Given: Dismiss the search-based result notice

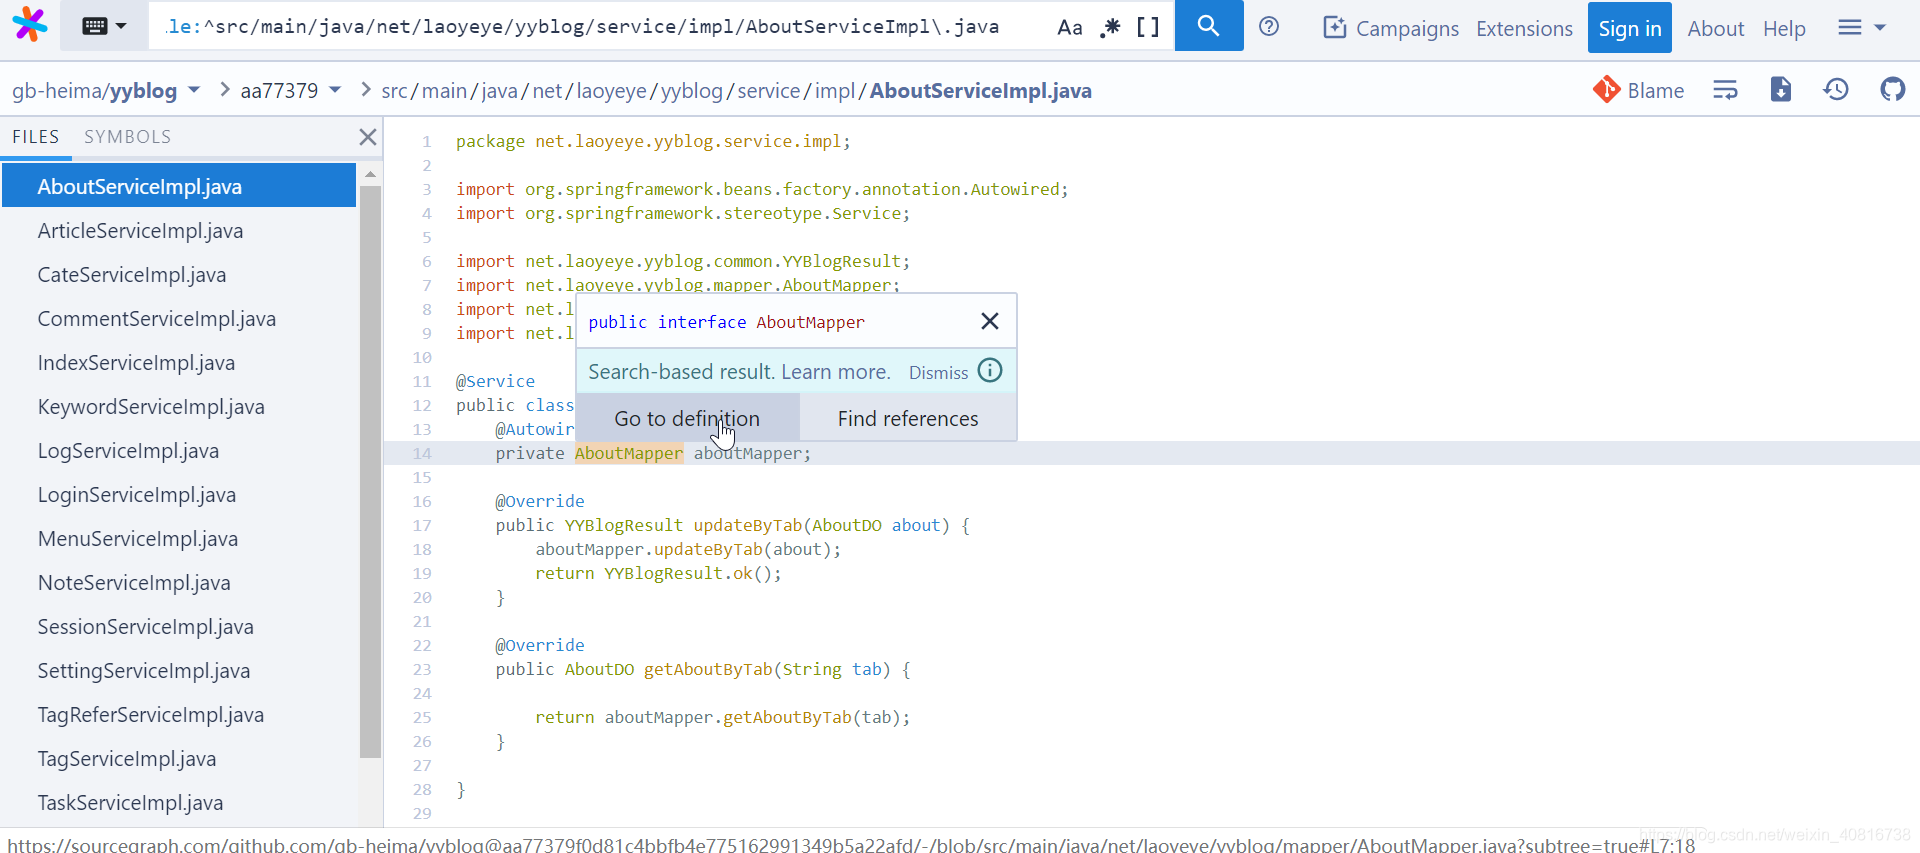Looking at the screenshot, I should (x=938, y=372).
